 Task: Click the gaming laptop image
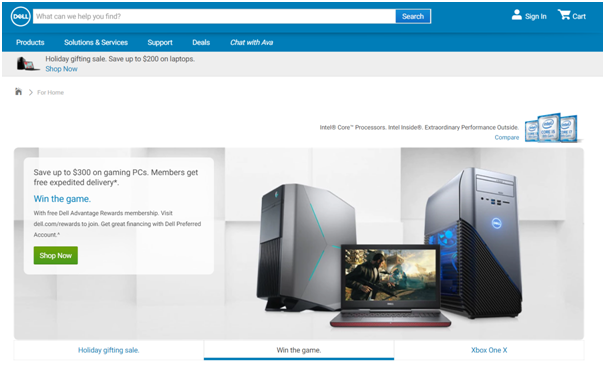pyautogui.click(x=390, y=286)
